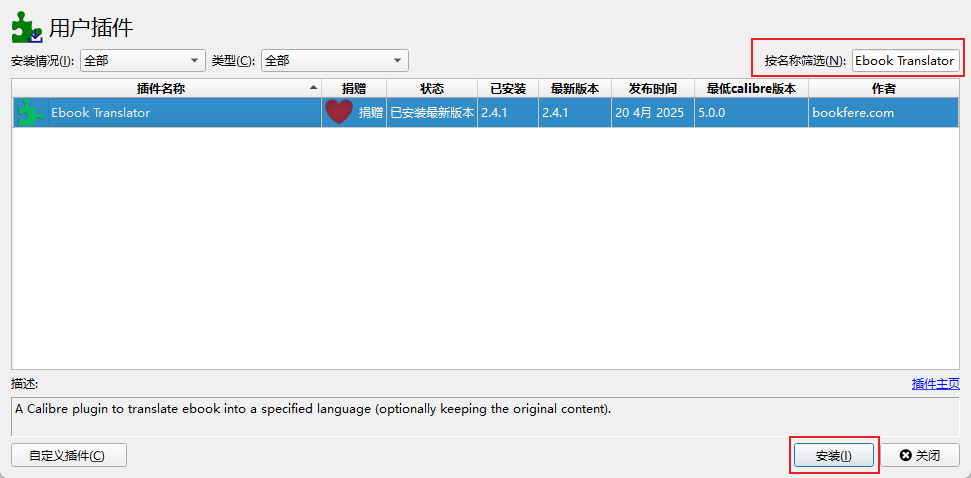
Task: Click the Ebook Translator plugin icon in the row
Action: point(29,112)
